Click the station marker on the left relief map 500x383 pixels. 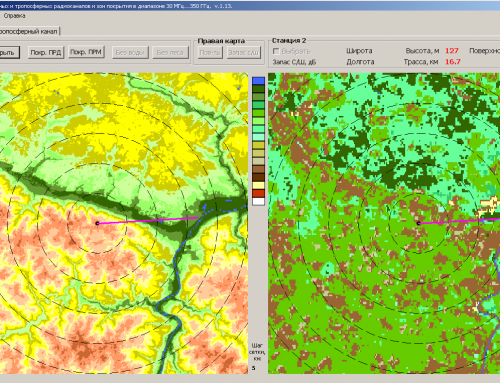[x=97, y=223]
